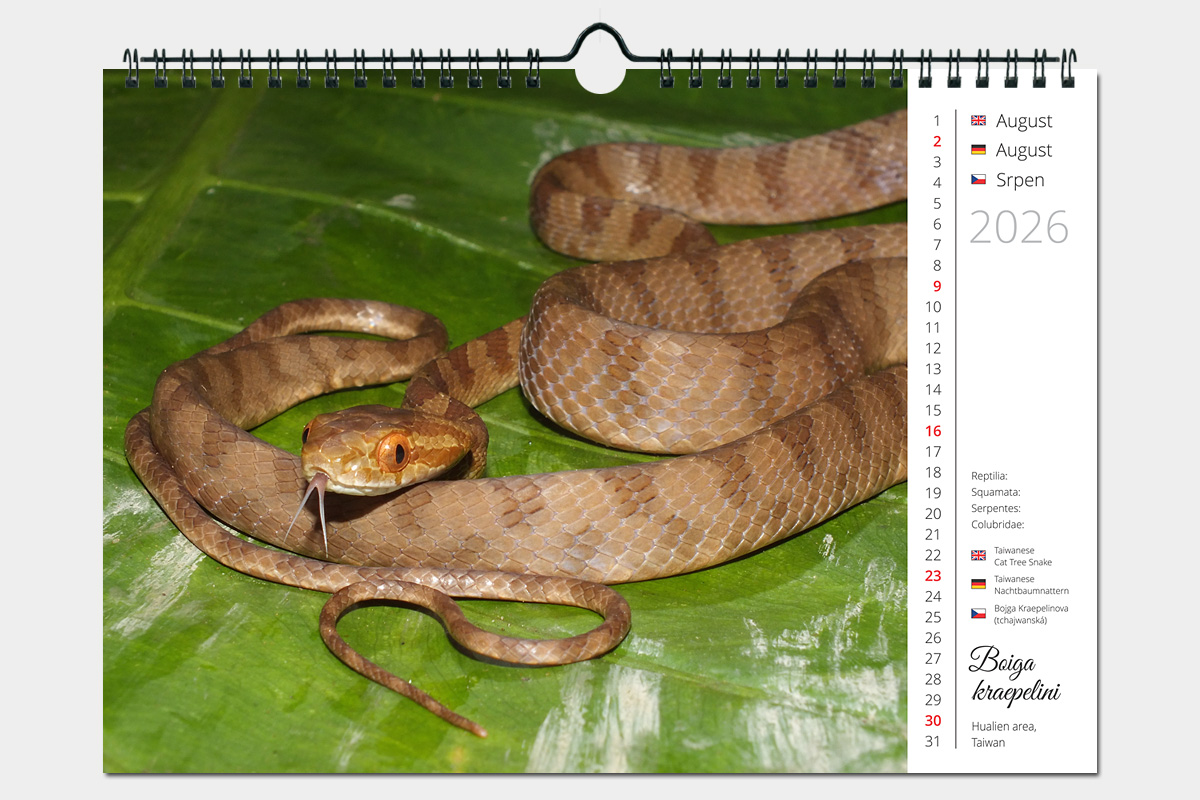Click the script title 'Boiga kraepelini'
The width and height of the screenshot is (1200, 800).
pos(1015,677)
